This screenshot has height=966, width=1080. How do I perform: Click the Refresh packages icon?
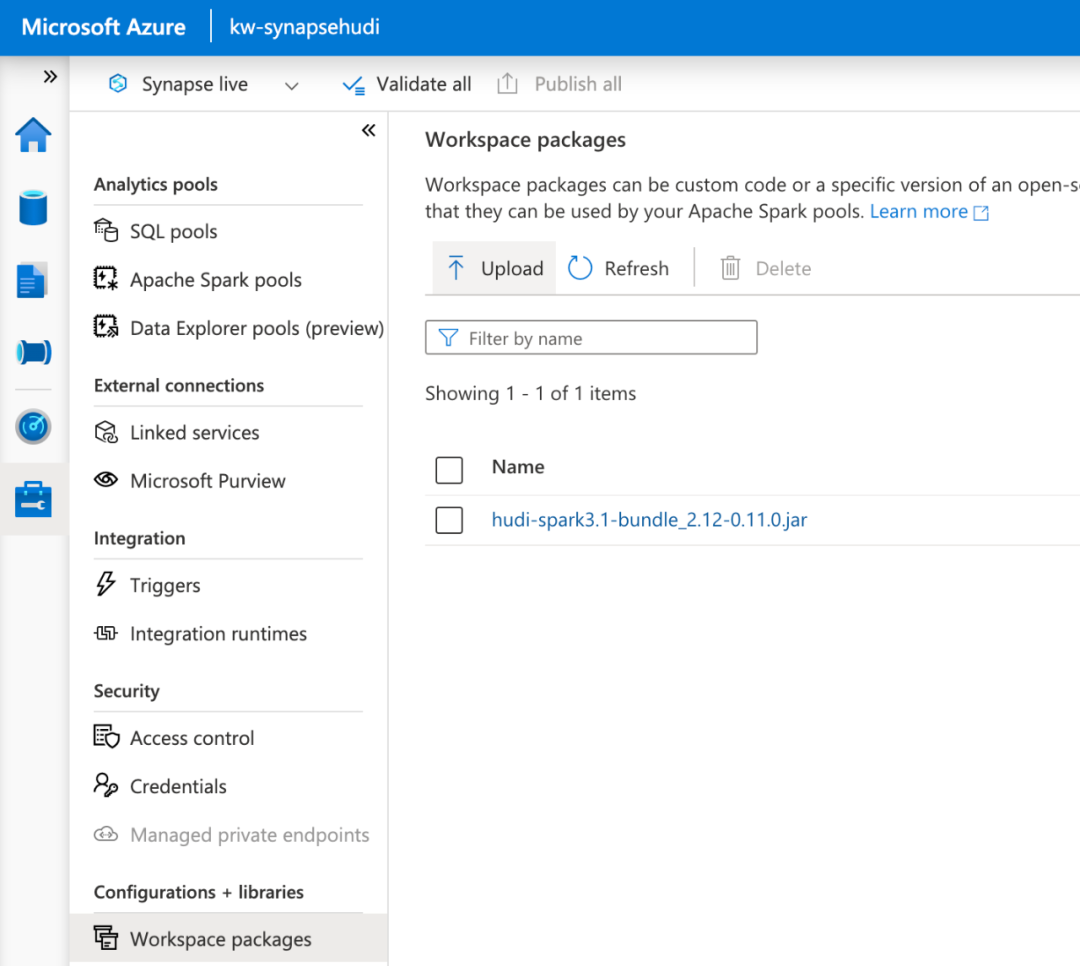pos(581,268)
